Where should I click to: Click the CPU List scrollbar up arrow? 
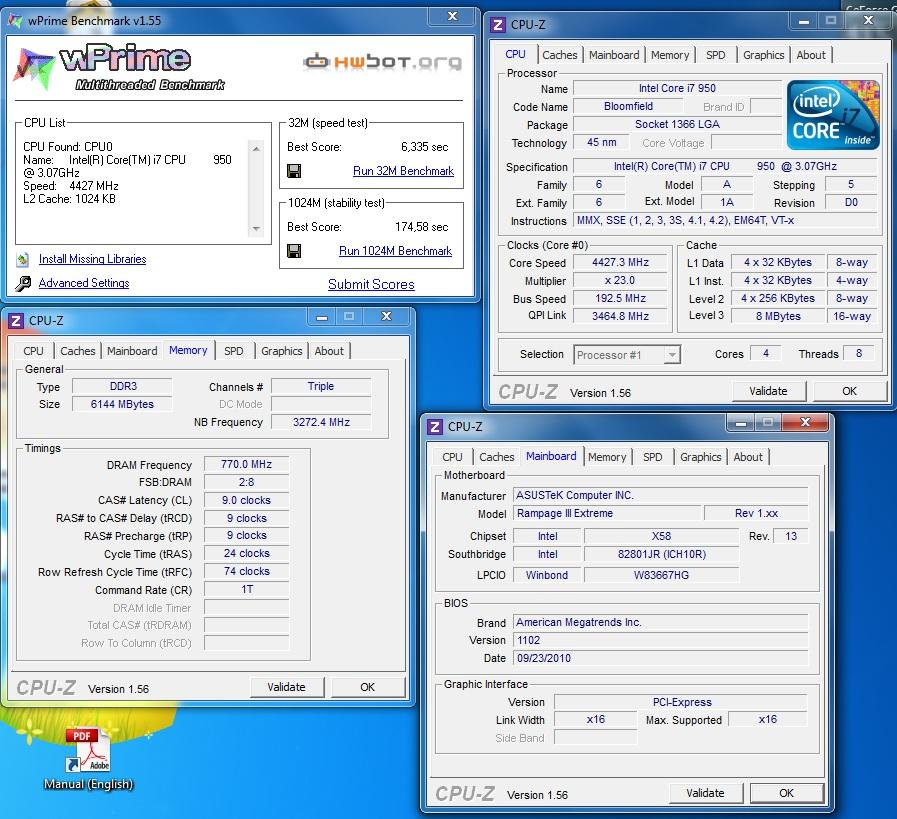click(256, 149)
